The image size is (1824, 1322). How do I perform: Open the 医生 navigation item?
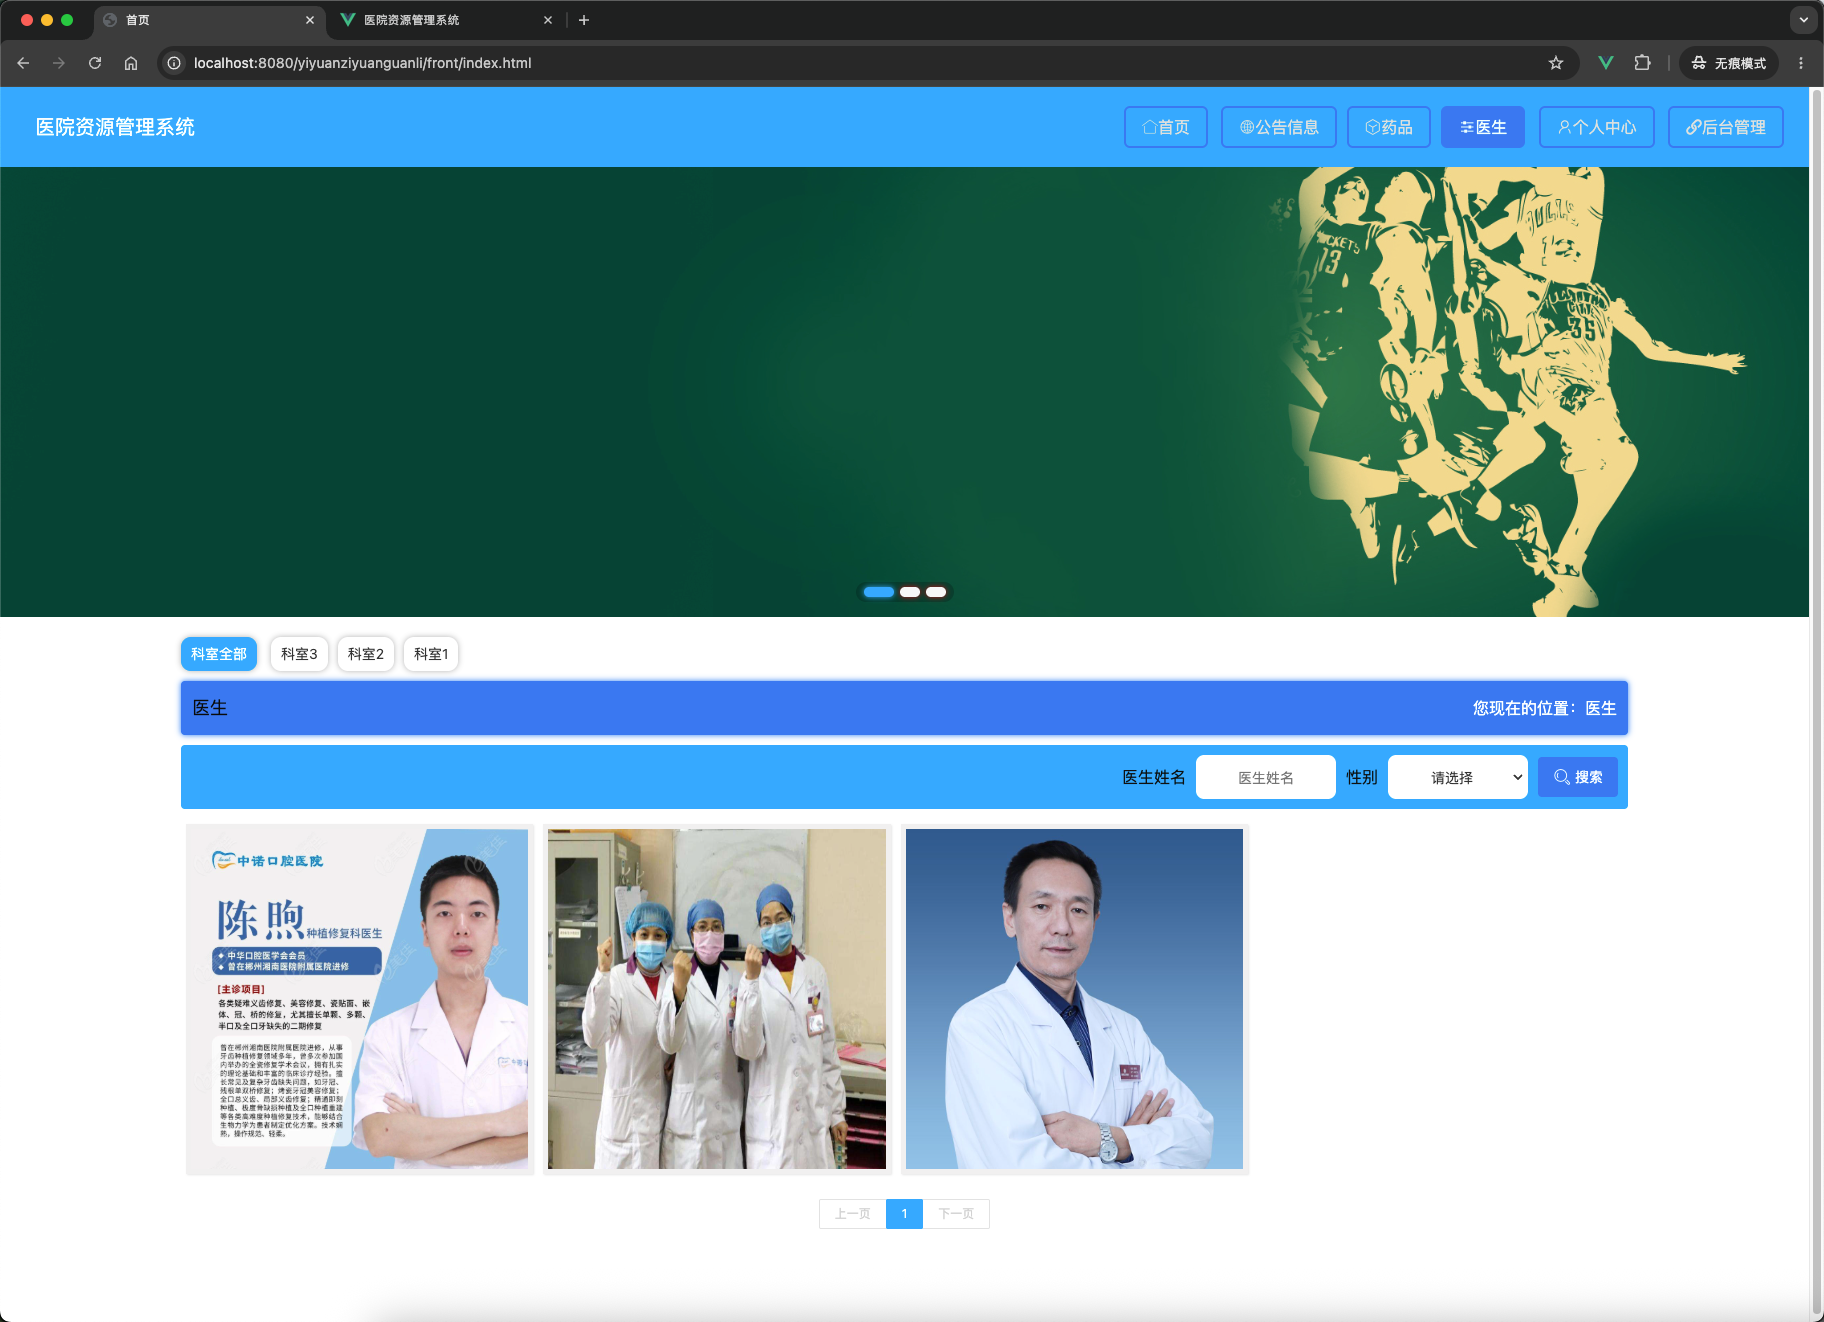[1483, 127]
